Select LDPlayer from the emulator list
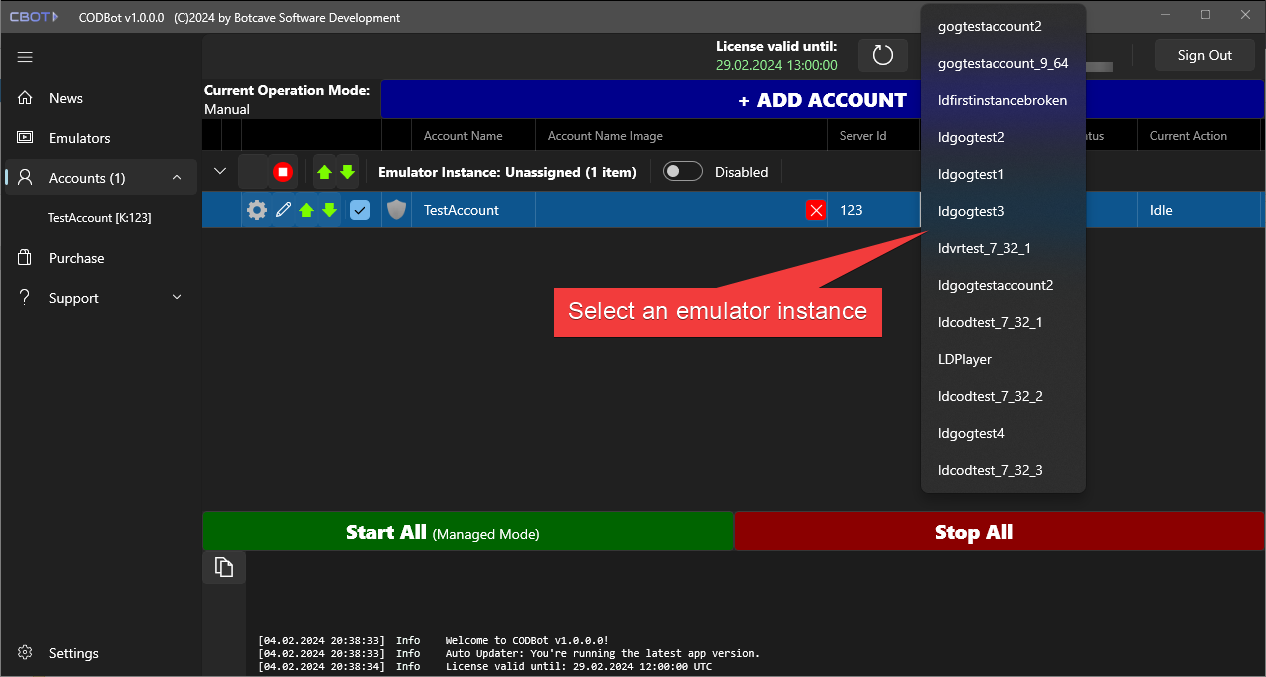Screen dimensions: 1266x677 [x=965, y=359]
